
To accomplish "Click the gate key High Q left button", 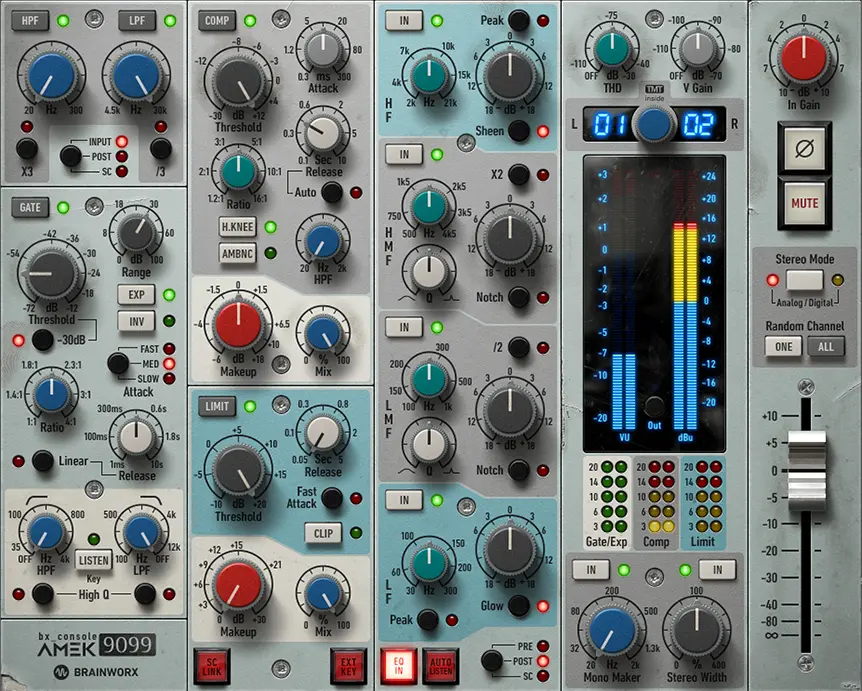I will pyautogui.click(x=42, y=594).
